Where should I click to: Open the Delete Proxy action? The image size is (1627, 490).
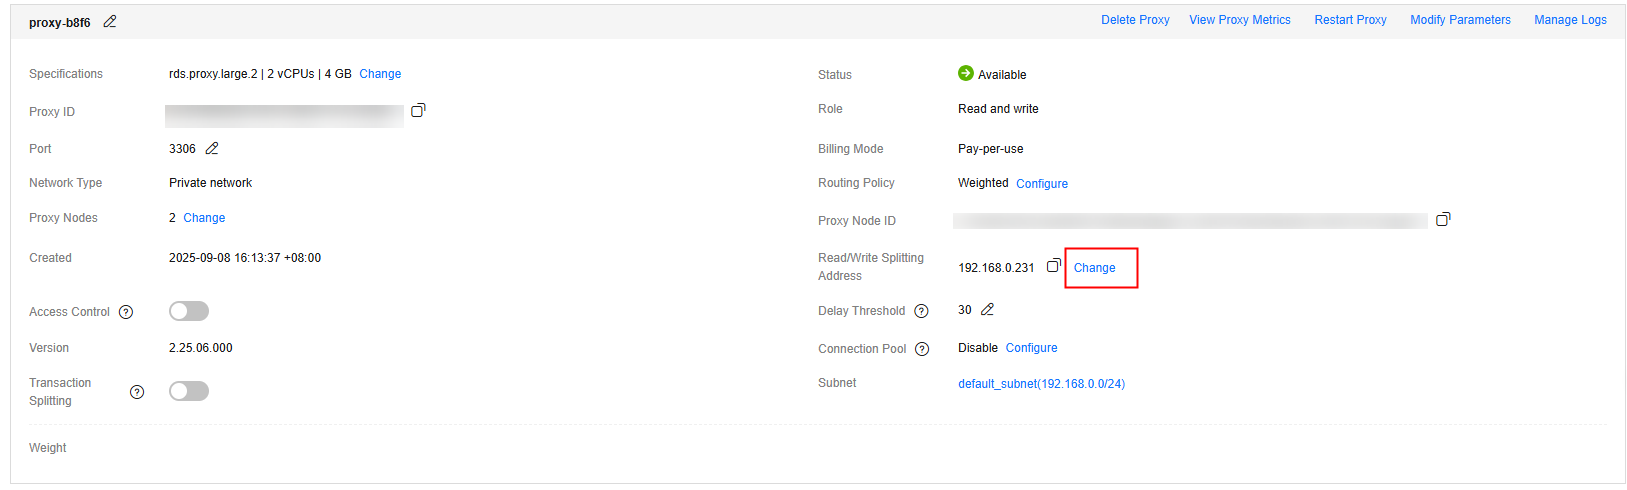tap(1135, 20)
